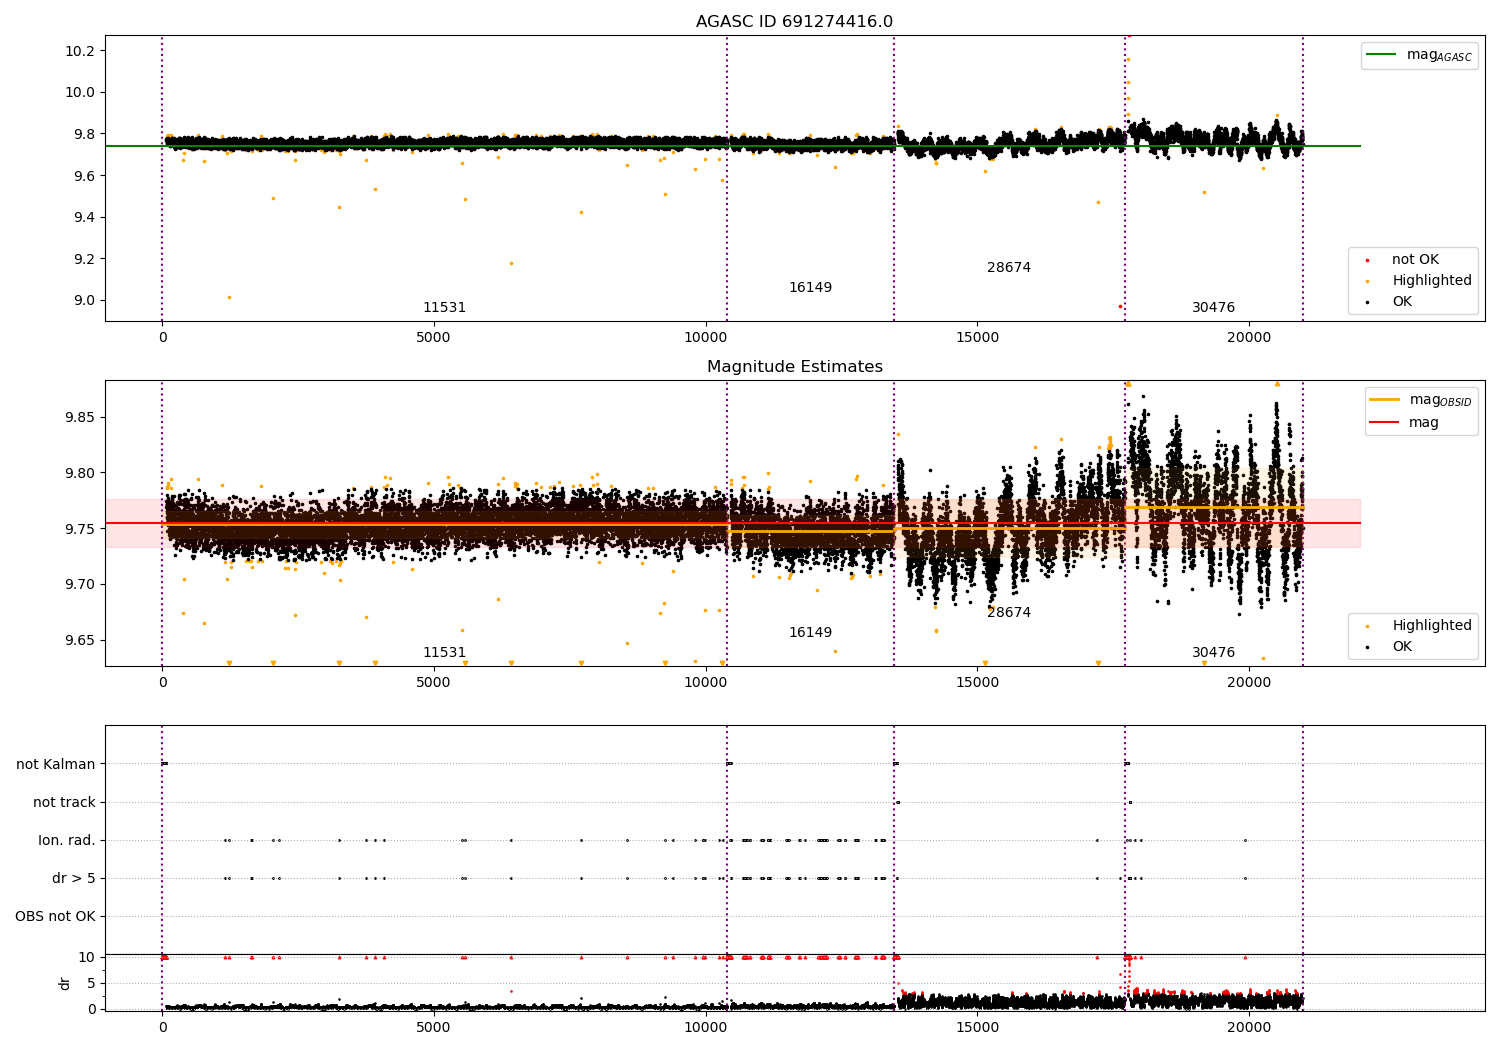
Task: Click the 9.65 y-axis tick in middle plot
Action: (79, 640)
